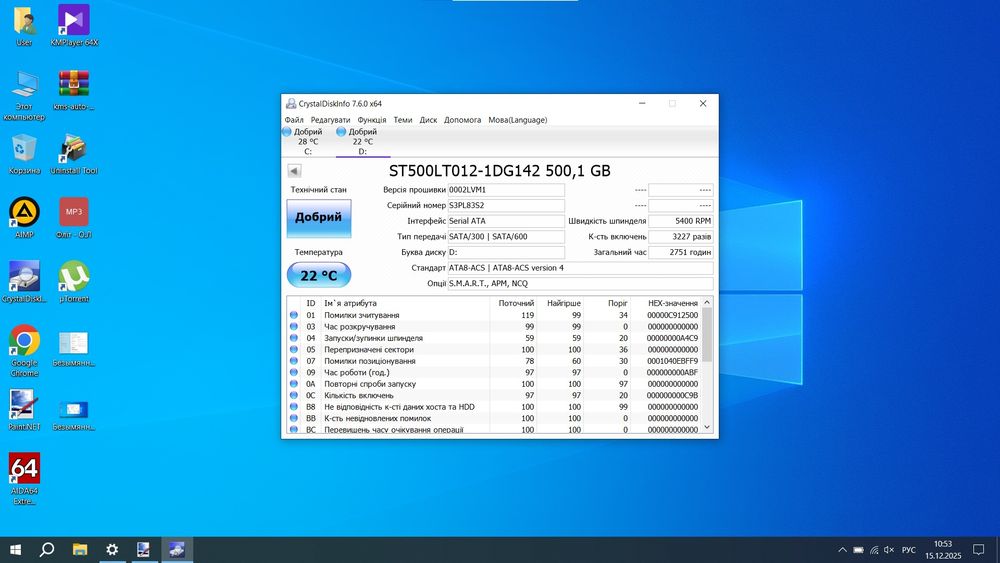Open the Диск menu
The image size is (1000, 563).
coord(429,120)
